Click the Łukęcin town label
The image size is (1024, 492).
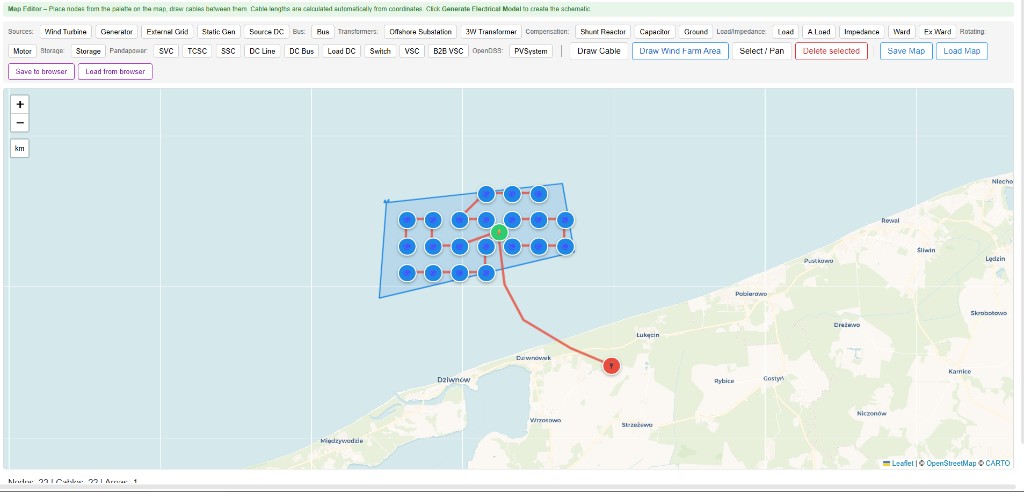click(648, 335)
